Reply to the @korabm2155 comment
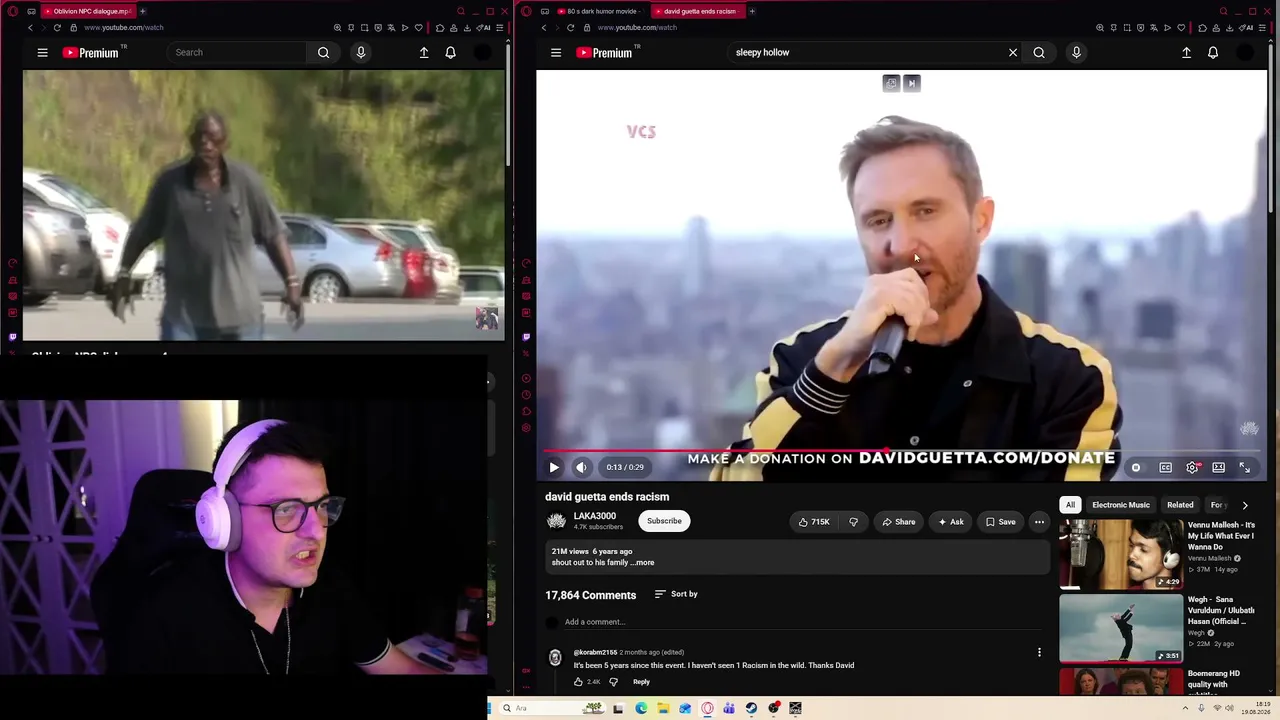 tap(641, 682)
